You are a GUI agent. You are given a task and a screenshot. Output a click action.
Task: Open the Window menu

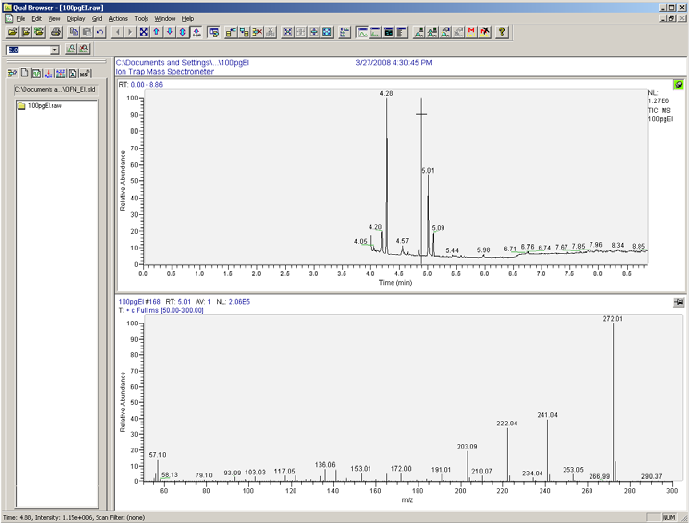point(164,18)
